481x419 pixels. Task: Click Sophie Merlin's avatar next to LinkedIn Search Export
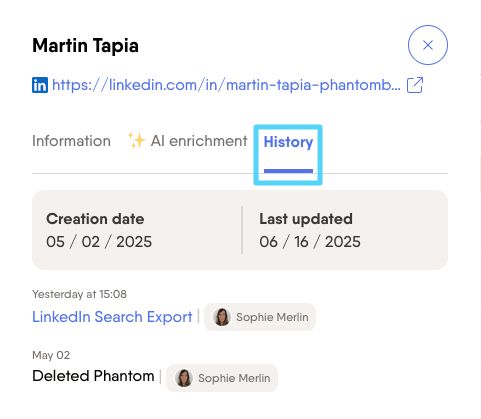tap(222, 317)
